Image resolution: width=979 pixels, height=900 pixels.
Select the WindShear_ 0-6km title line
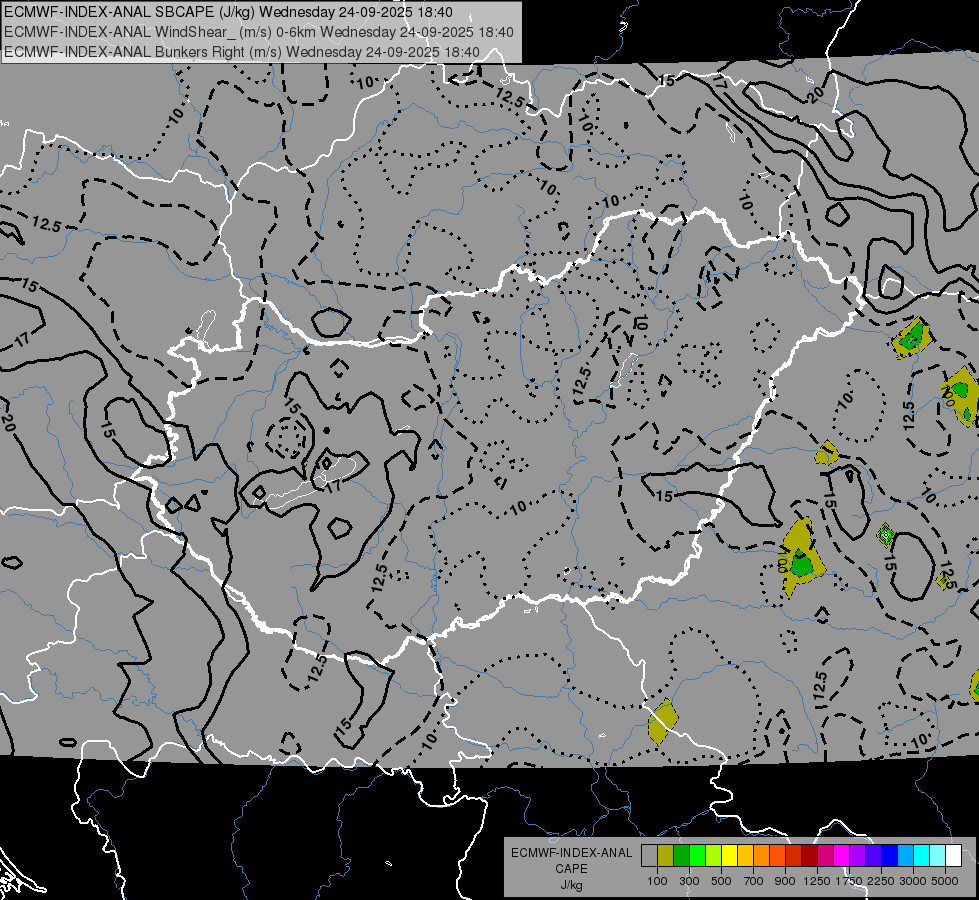[x=259, y=32]
